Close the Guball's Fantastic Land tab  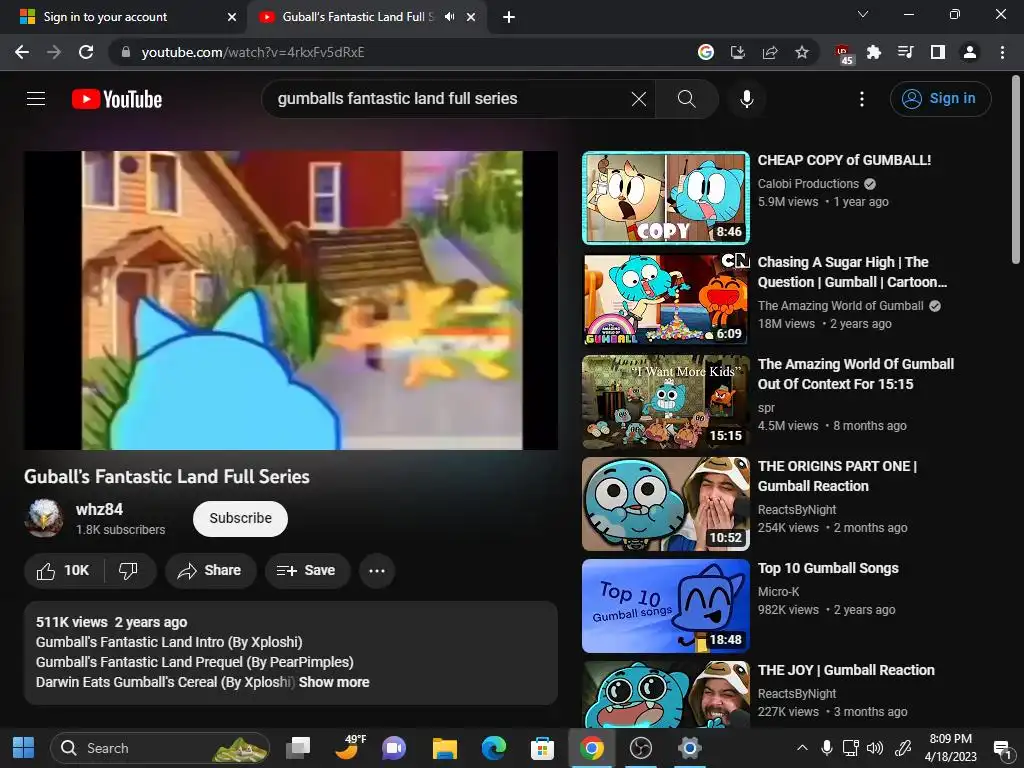471,17
